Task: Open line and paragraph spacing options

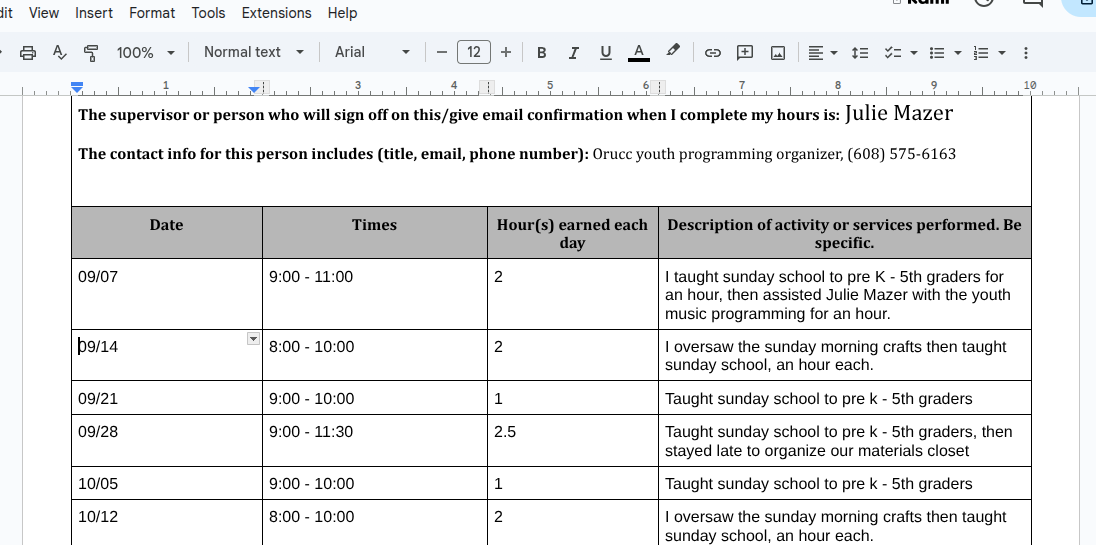Action: pos(860,52)
